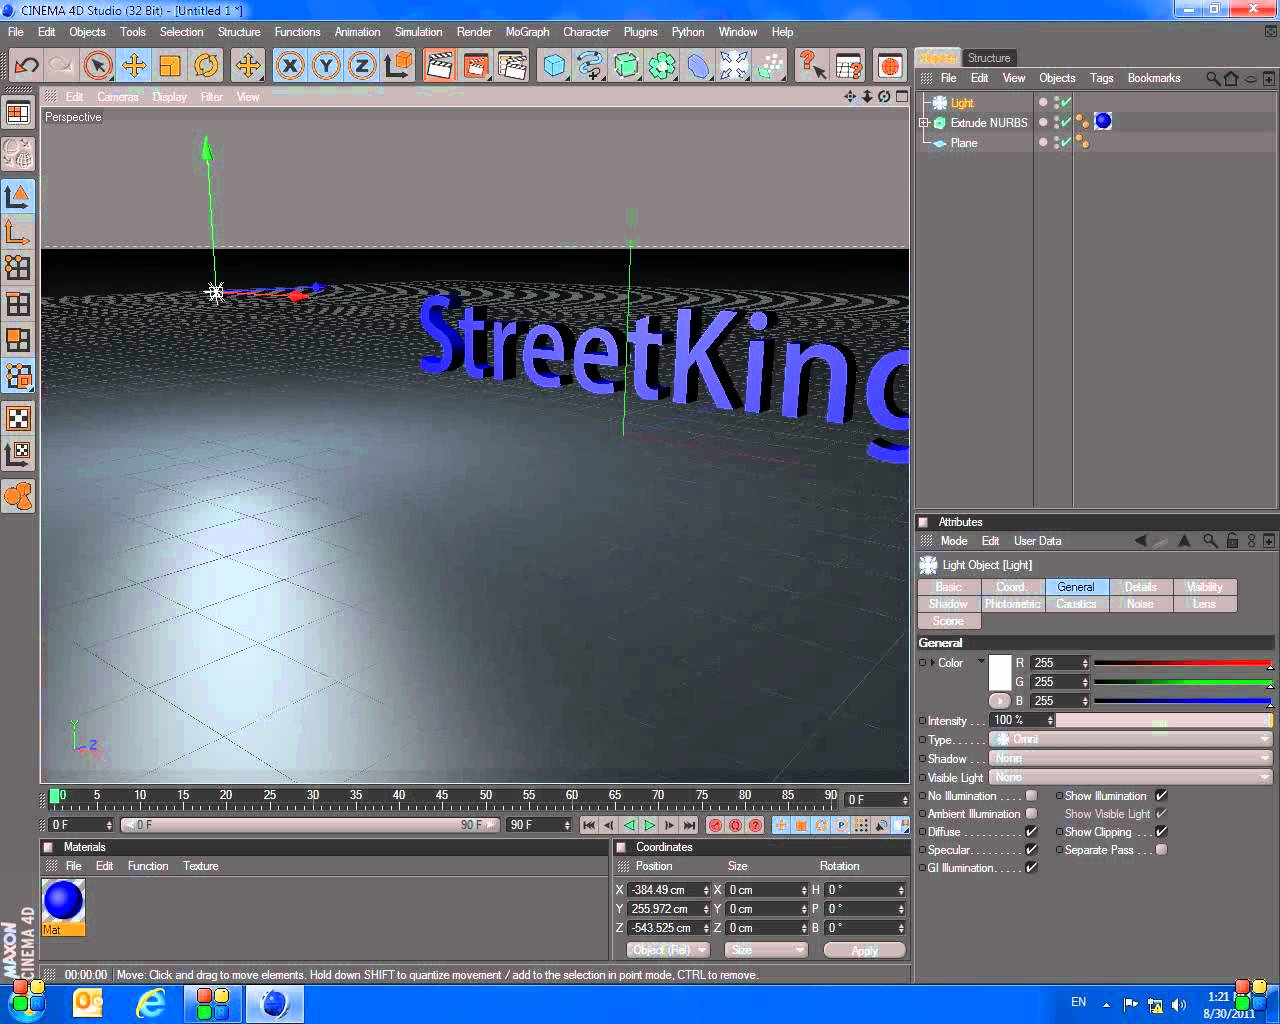The width and height of the screenshot is (1280, 1024).
Task: Click the Apply button in Coordinates
Action: 864,950
